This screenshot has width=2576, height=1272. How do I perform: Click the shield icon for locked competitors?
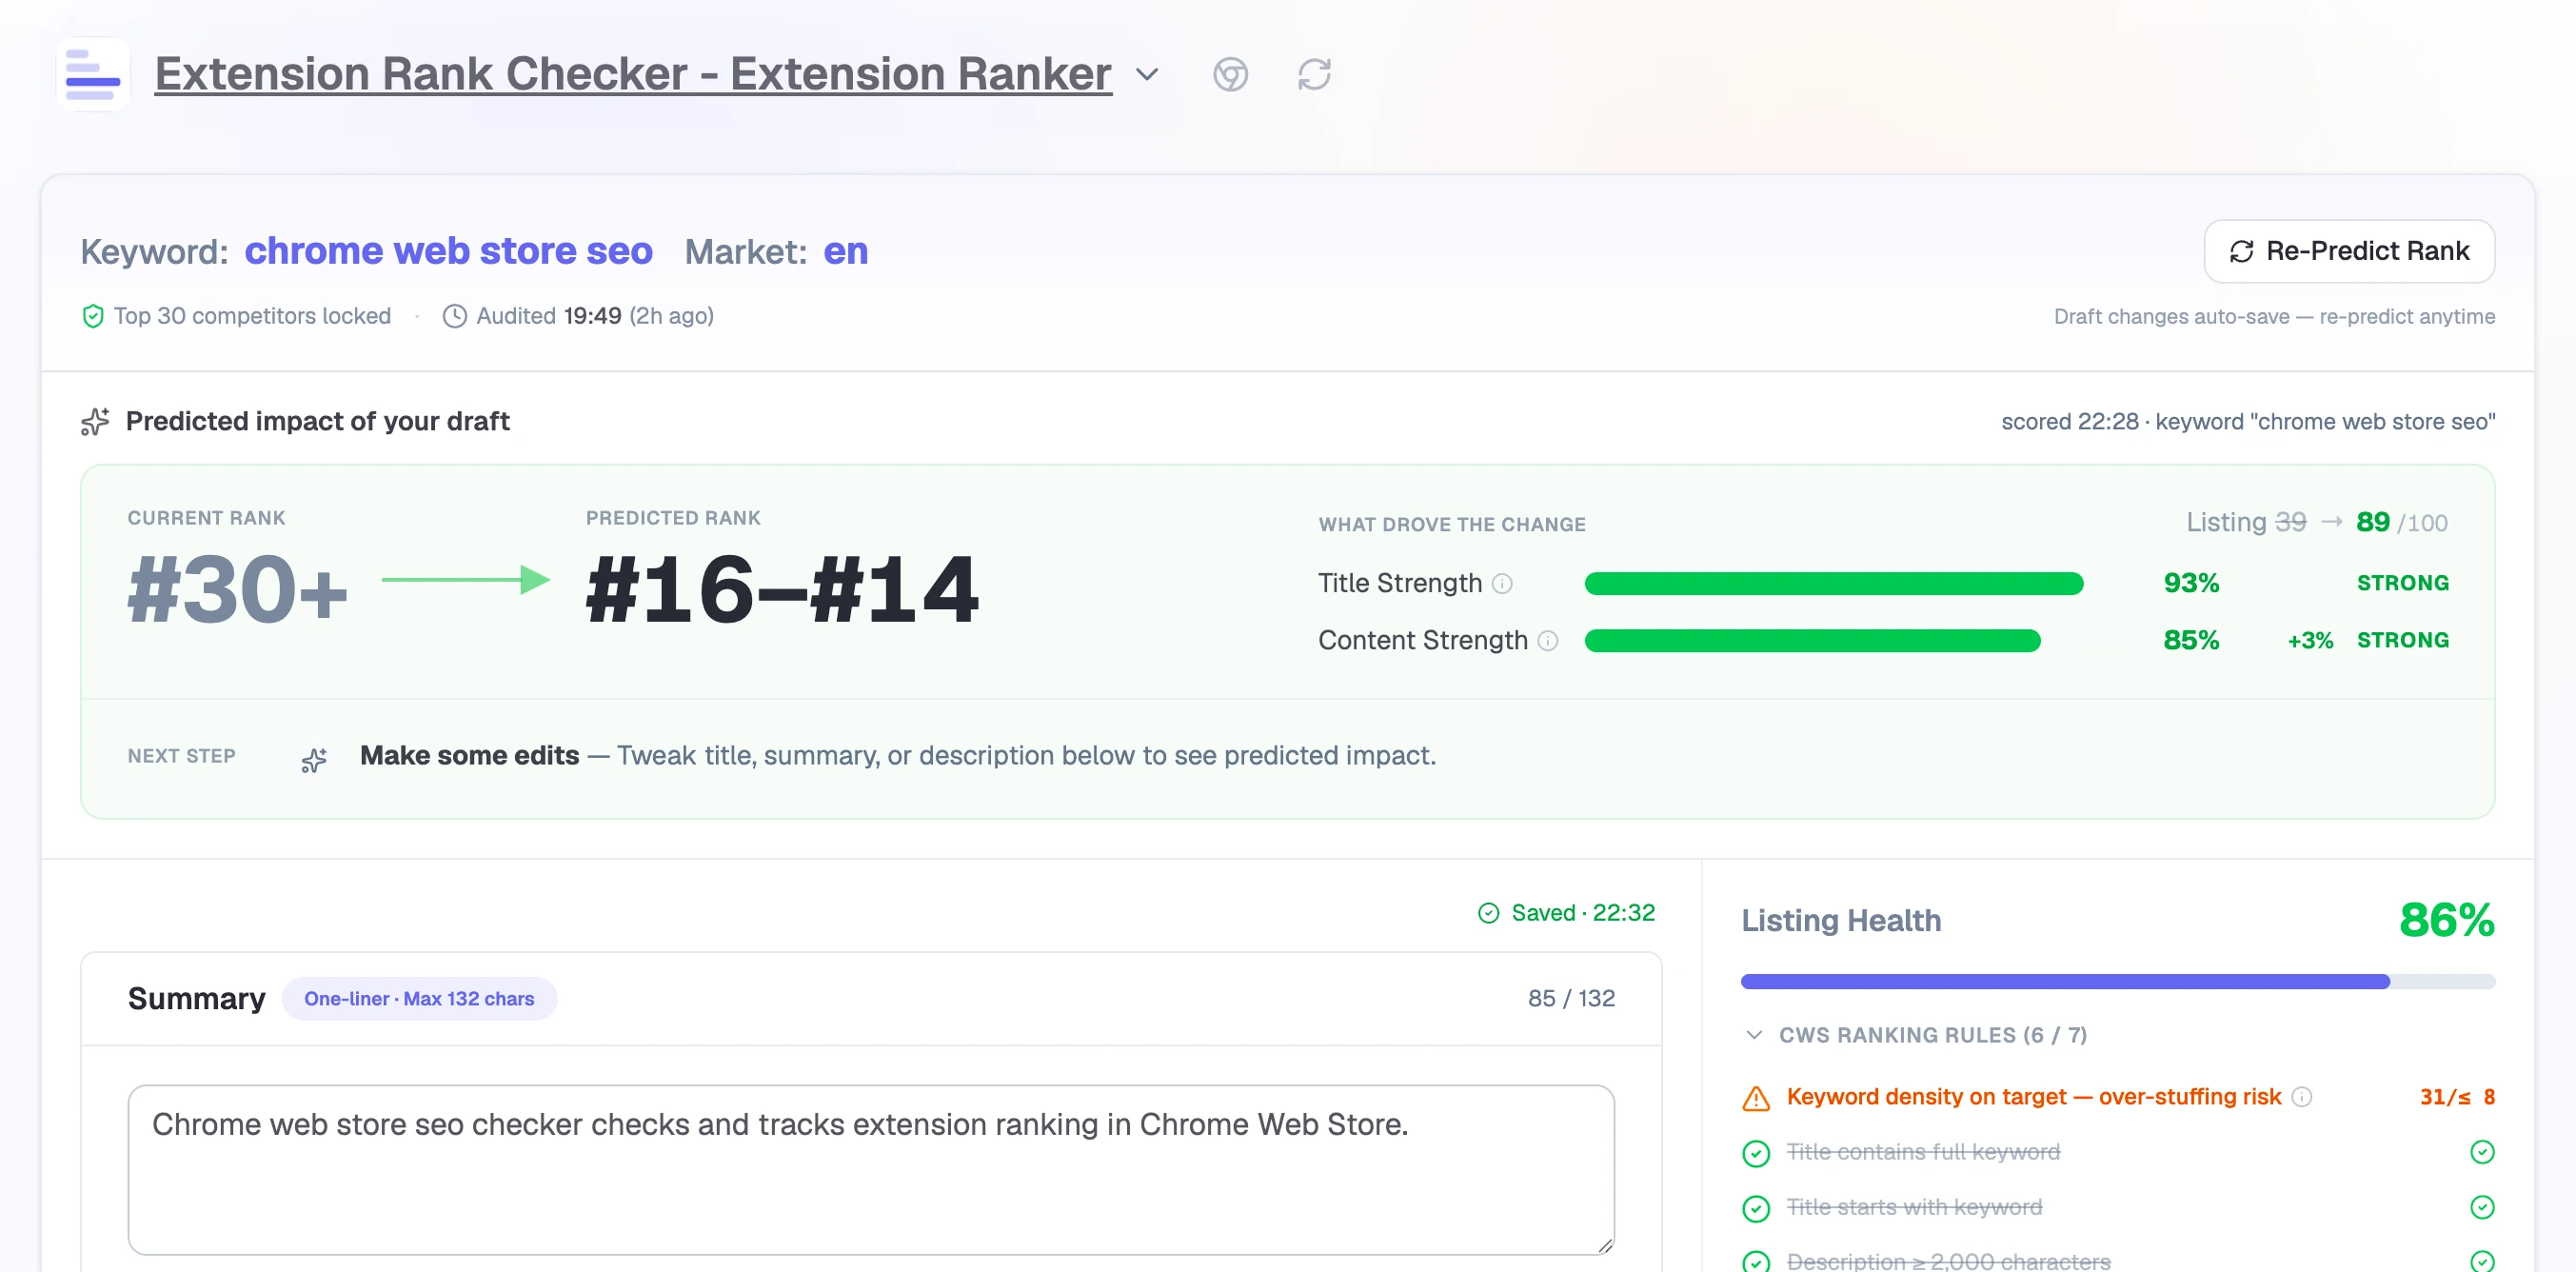[x=92, y=317]
